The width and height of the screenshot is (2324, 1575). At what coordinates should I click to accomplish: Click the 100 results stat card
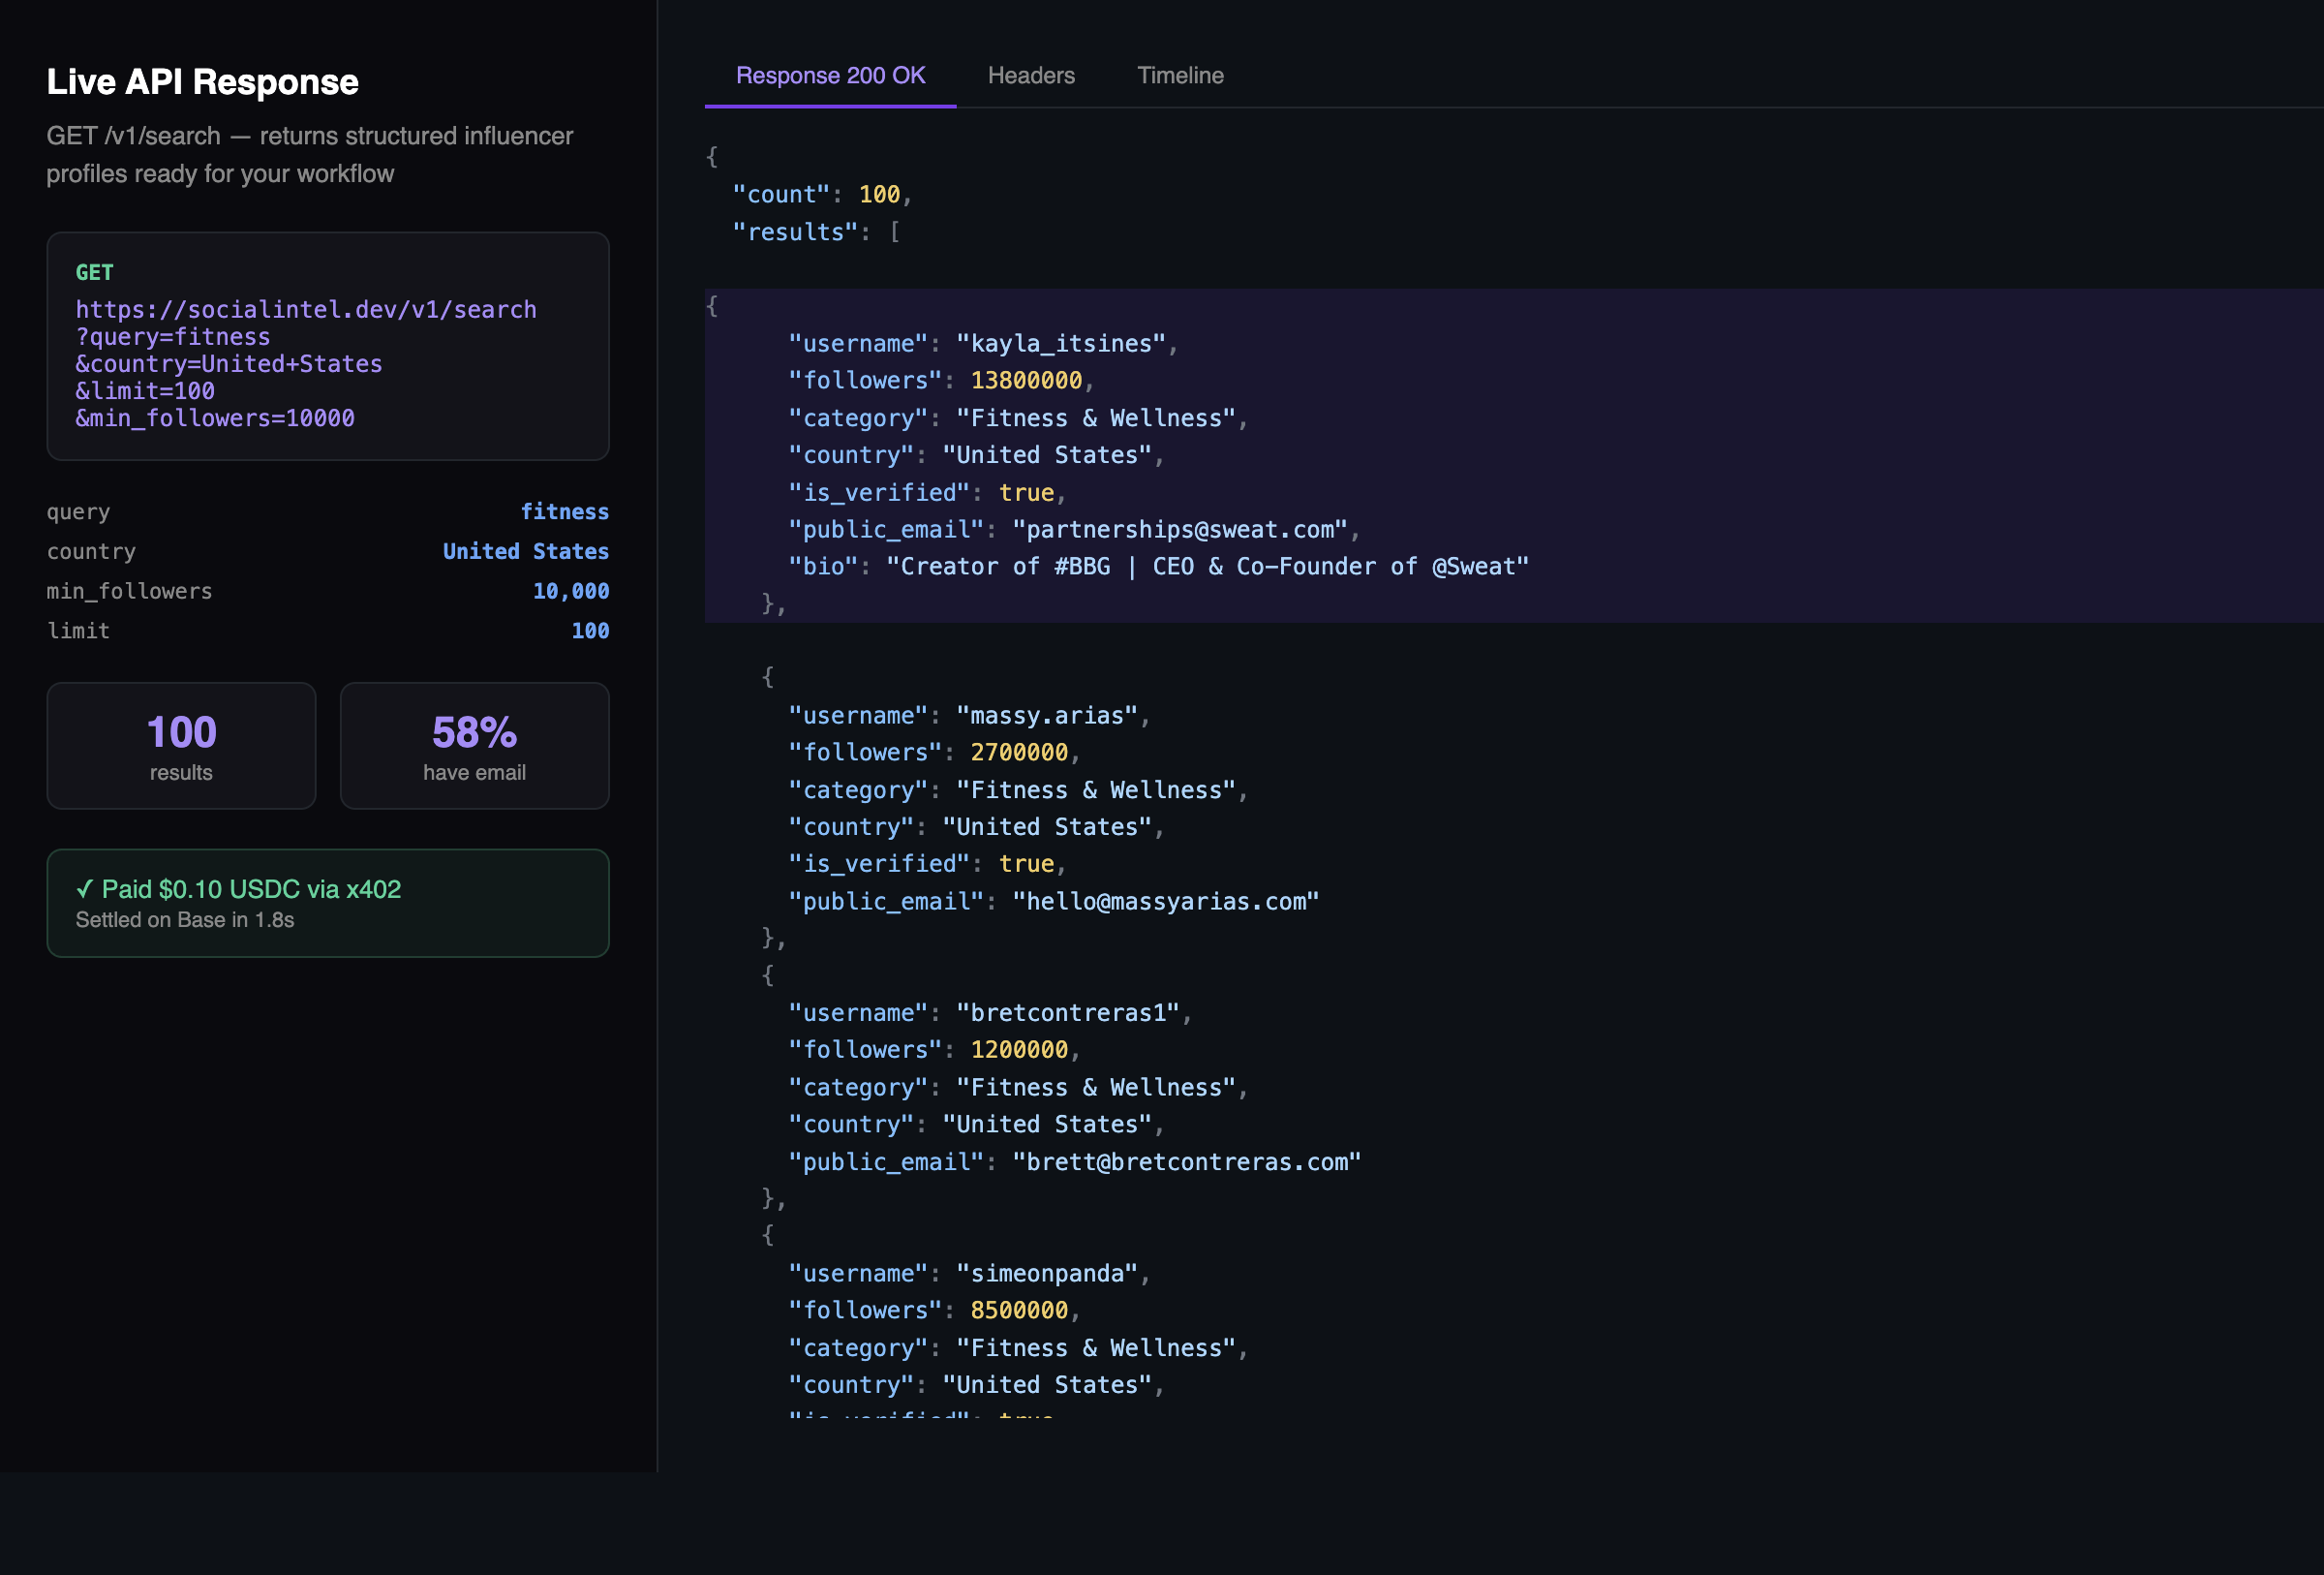click(x=180, y=745)
